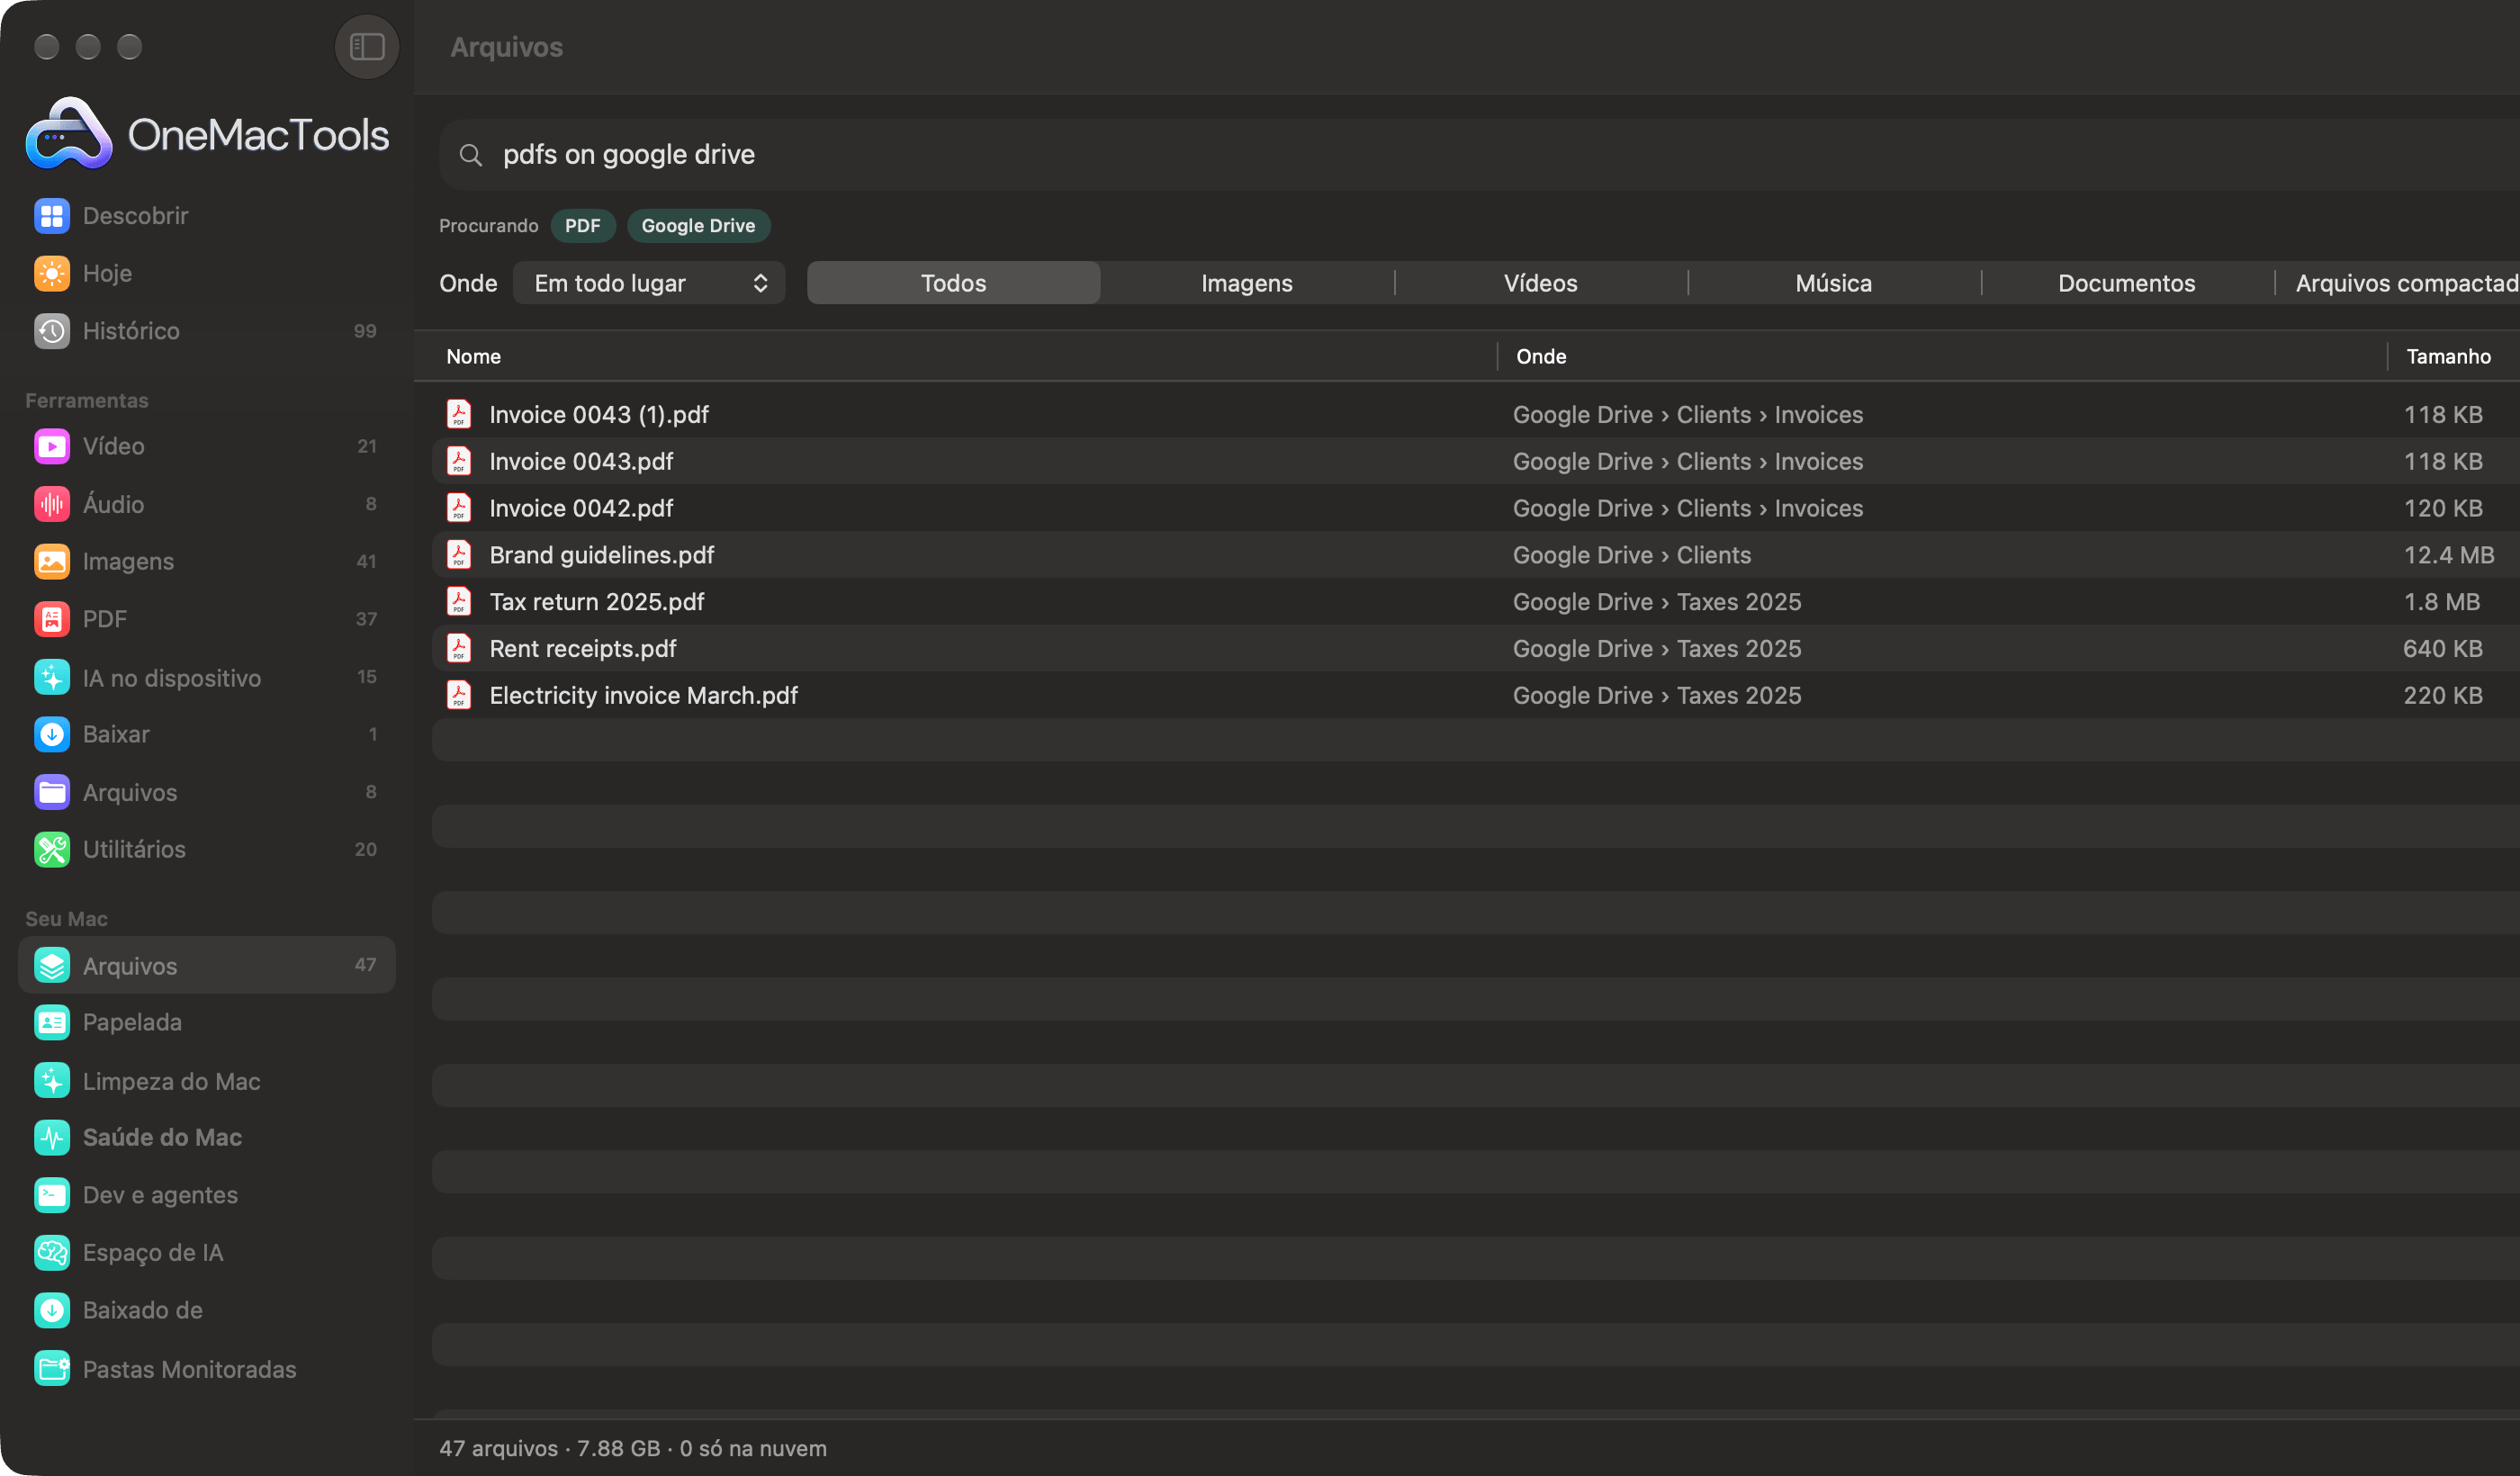The image size is (2520, 1476).
Task: Open the Imagens tools icon
Action: (x=52, y=561)
